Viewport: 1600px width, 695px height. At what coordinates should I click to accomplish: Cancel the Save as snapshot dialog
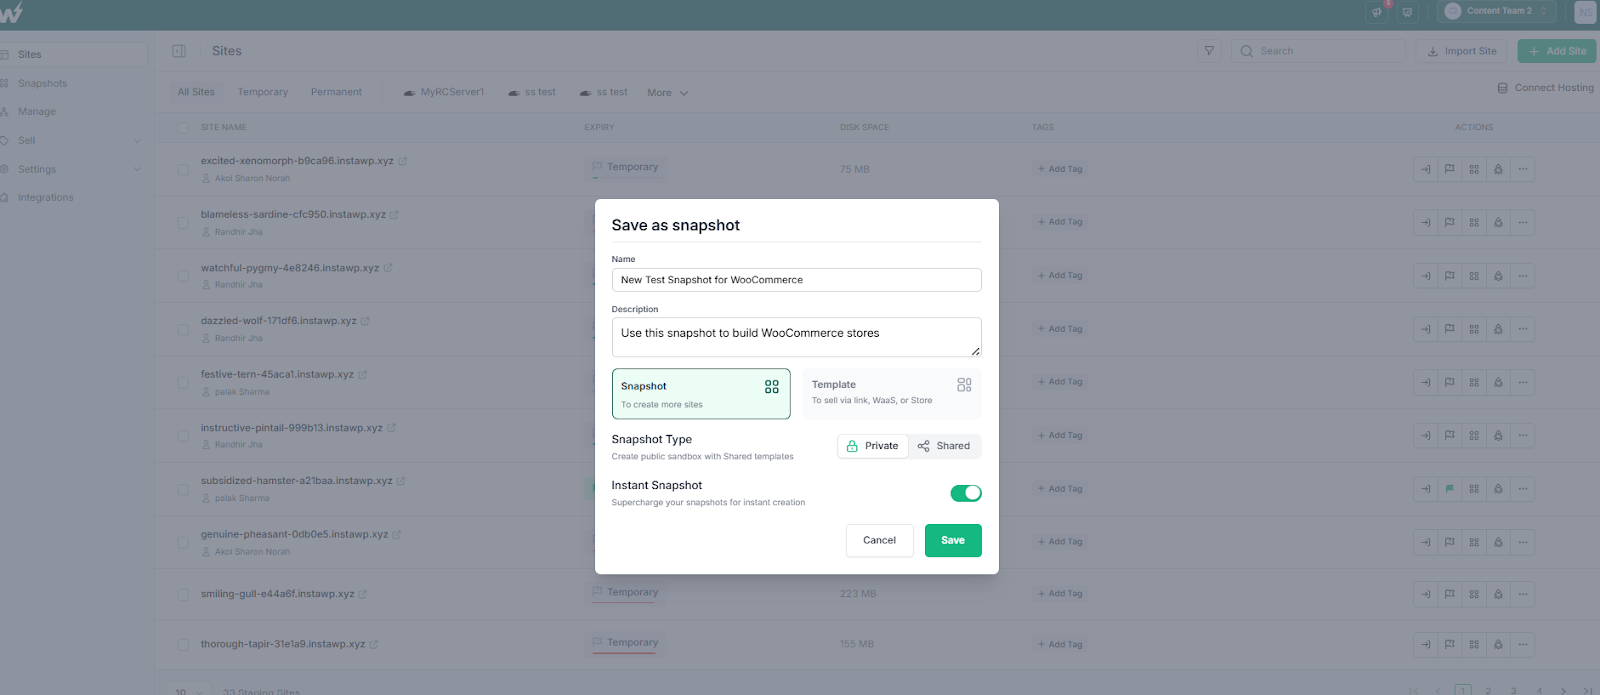880,540
